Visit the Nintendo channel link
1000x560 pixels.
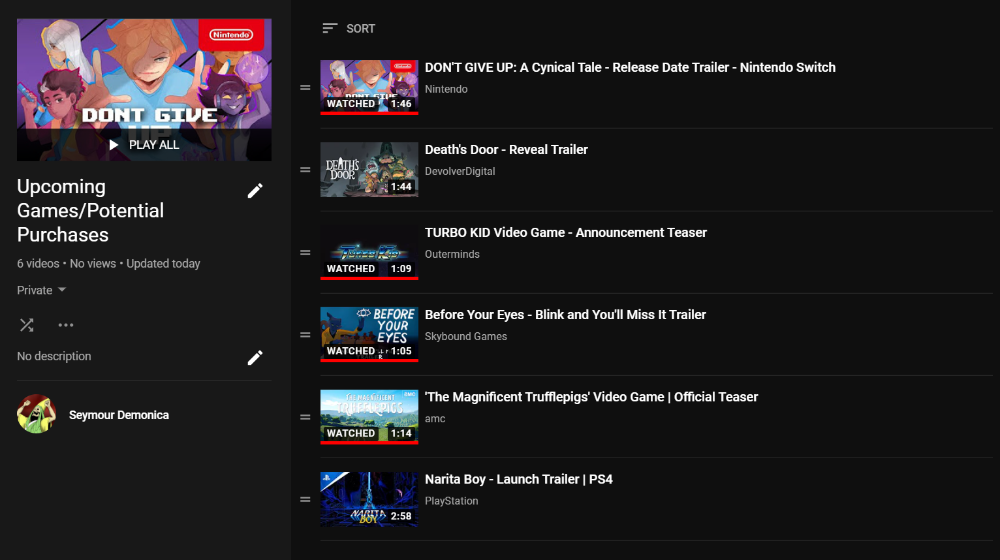pyautogui.click(x=446, y=89)
